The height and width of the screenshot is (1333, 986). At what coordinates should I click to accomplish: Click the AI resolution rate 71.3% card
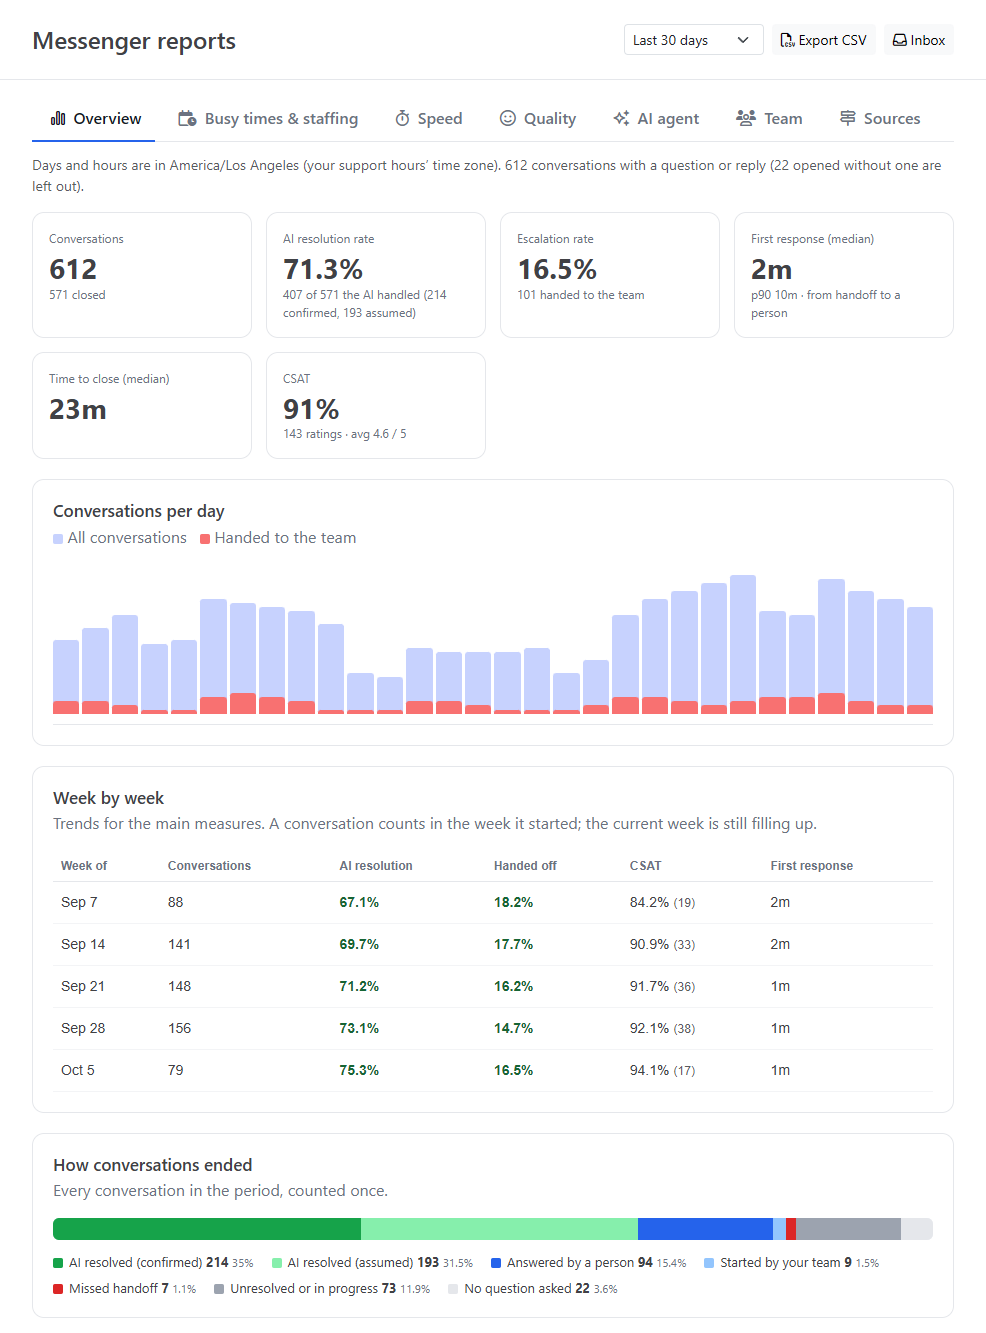[376, 275]
